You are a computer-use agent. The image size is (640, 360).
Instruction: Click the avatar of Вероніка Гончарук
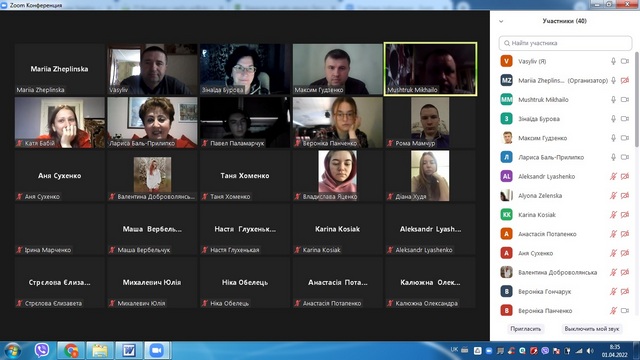tap(506, 291)
